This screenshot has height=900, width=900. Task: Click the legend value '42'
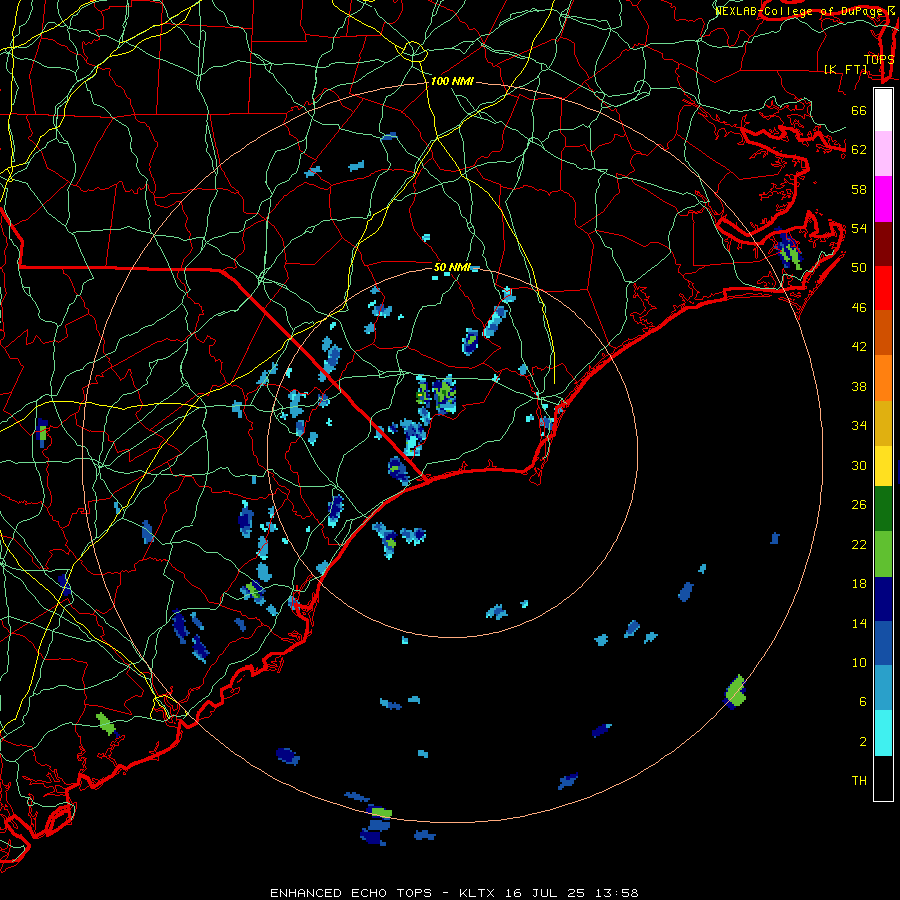click(859, 347)
